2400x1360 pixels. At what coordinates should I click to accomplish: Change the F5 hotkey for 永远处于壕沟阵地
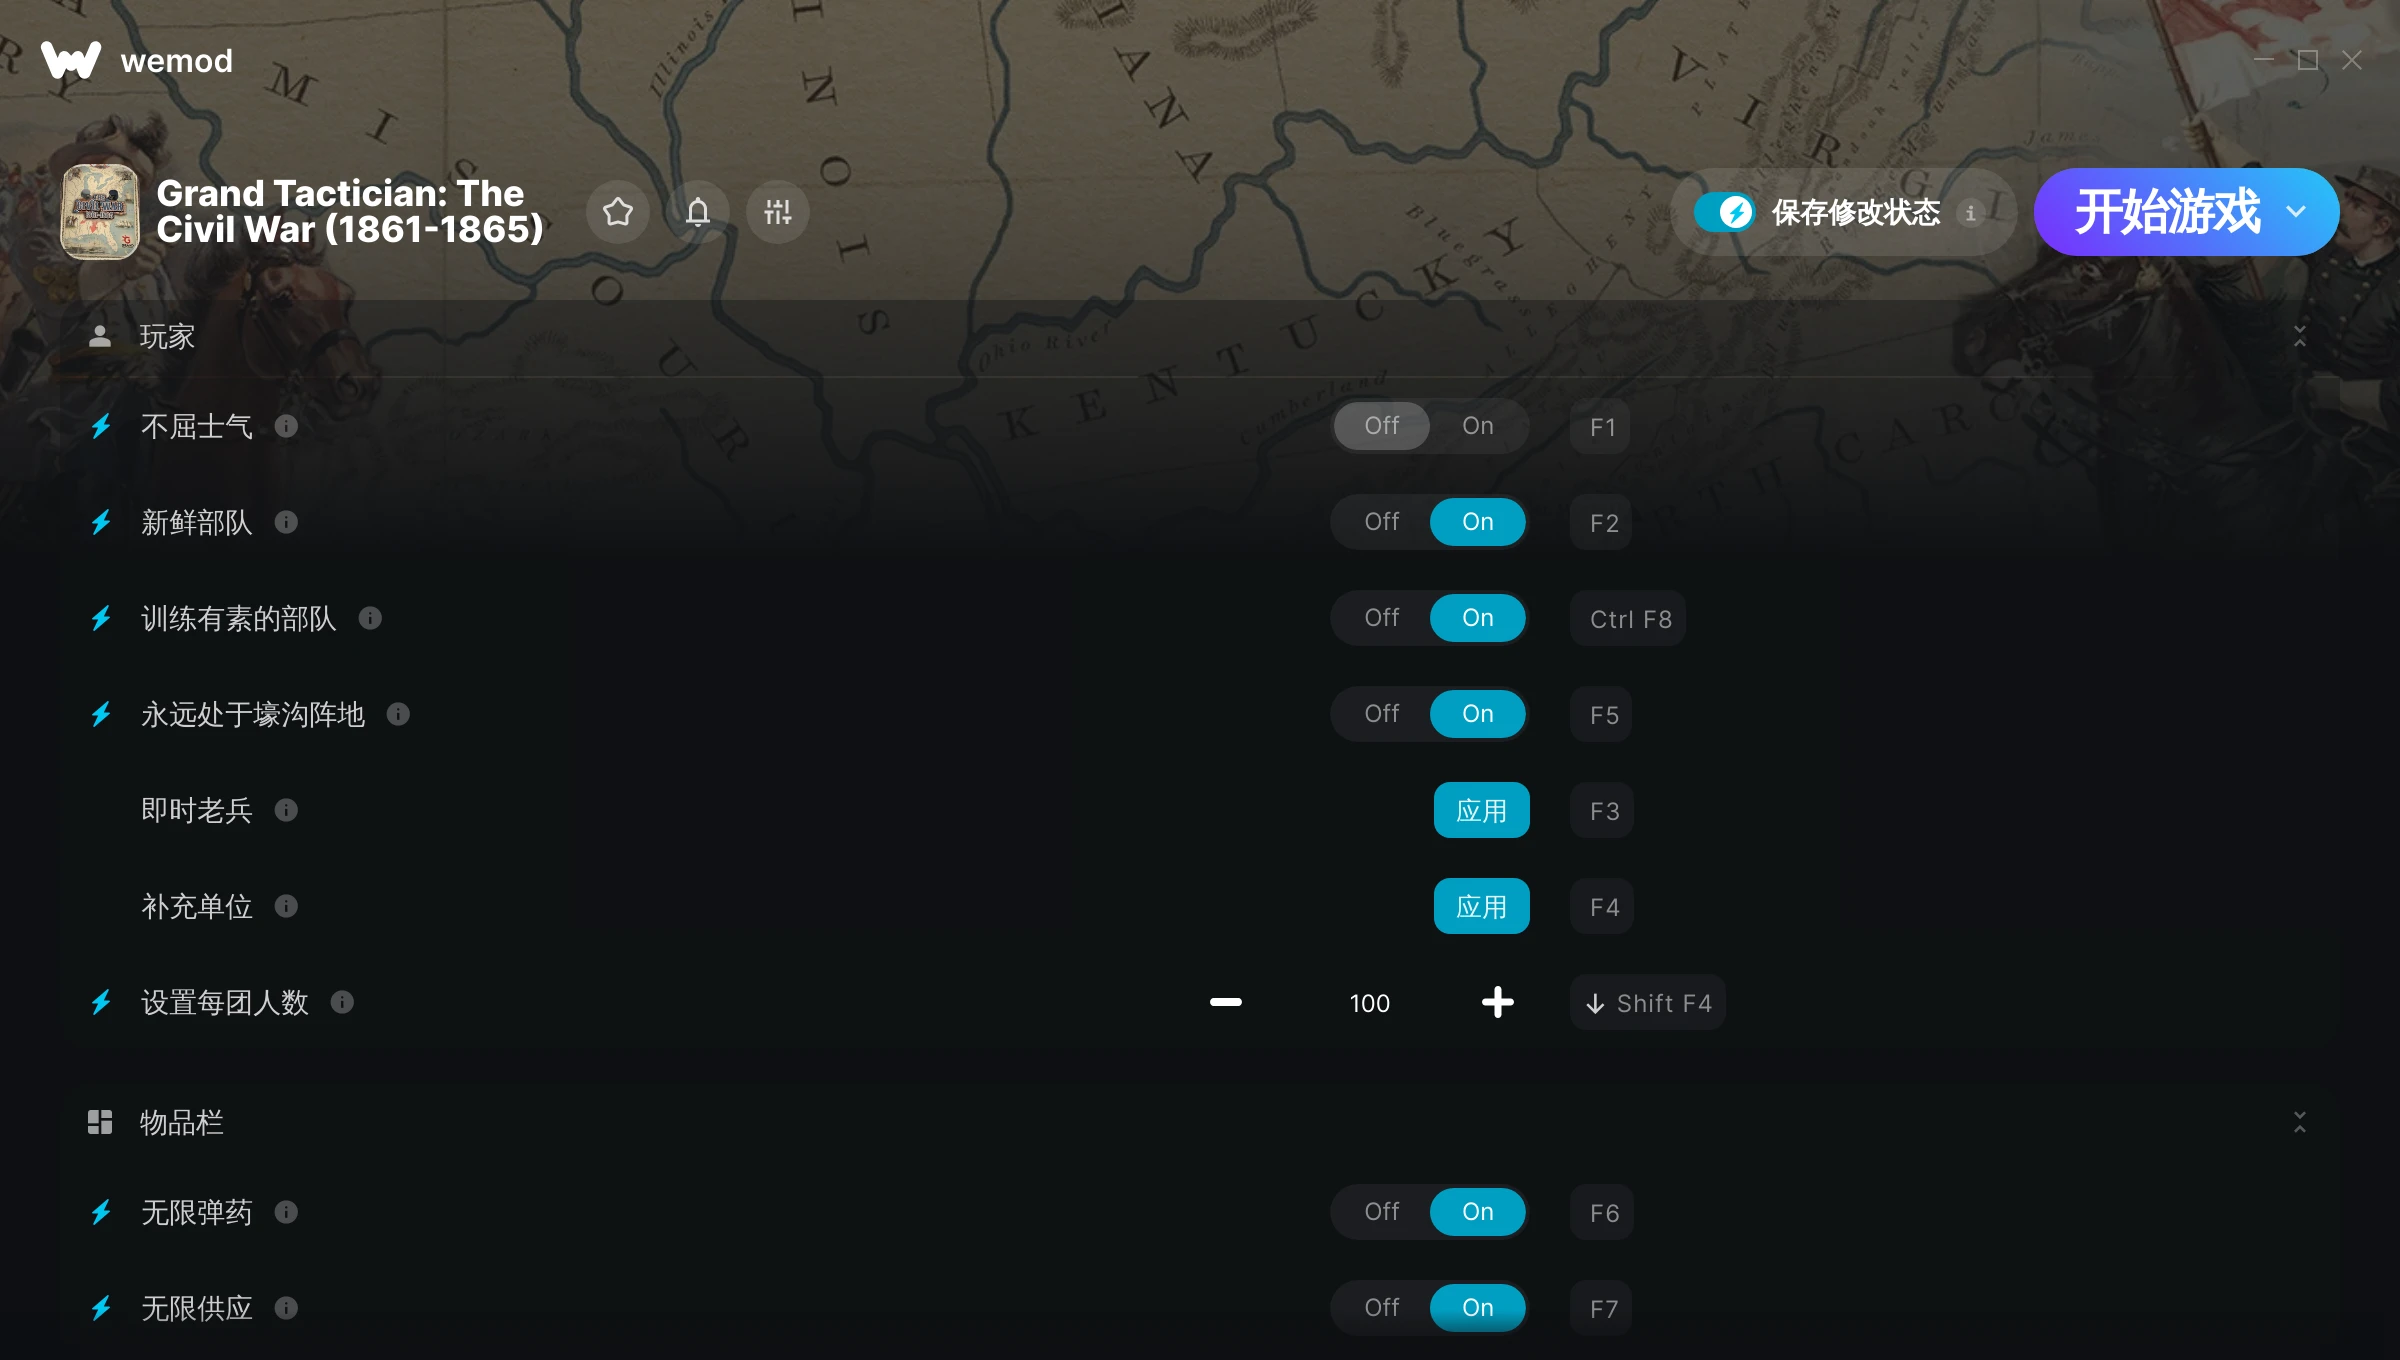[x=1603, y=715]
